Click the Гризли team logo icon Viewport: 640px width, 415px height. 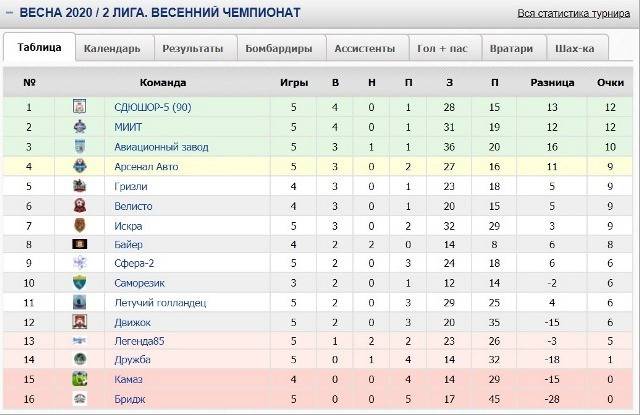coord(79,186)
